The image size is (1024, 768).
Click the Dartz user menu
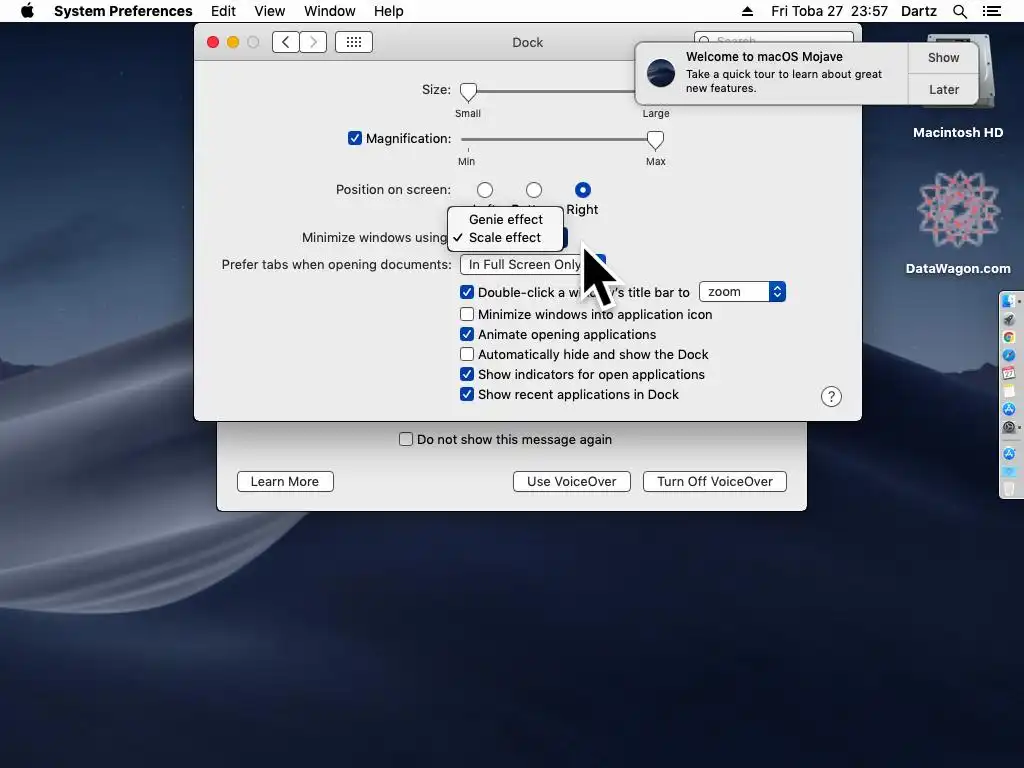point(919,11)
